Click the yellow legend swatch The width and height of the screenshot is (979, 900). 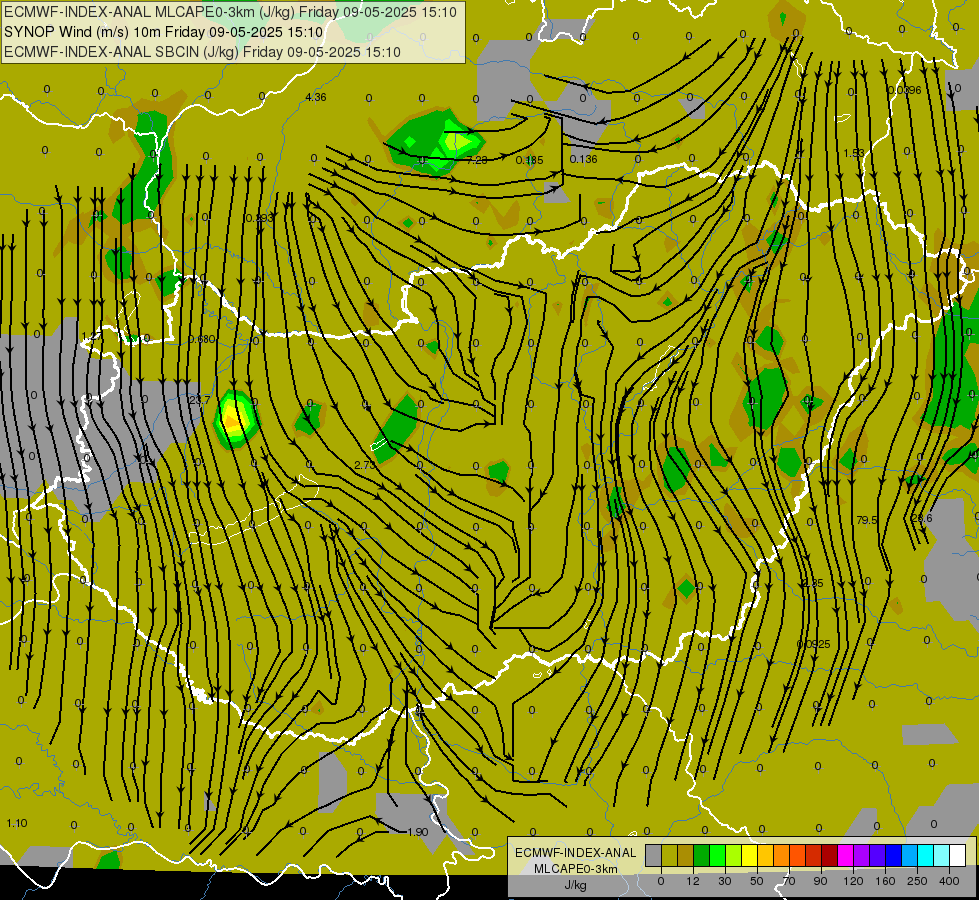(x=750, y=855)
